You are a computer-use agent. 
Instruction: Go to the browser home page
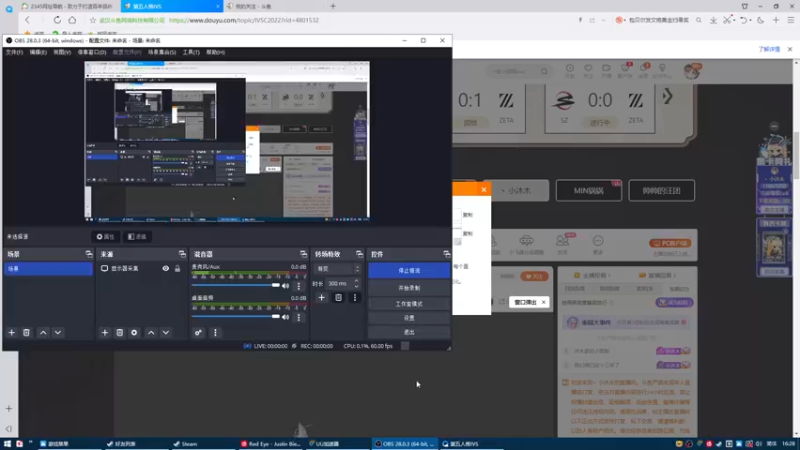coord(72,20)
